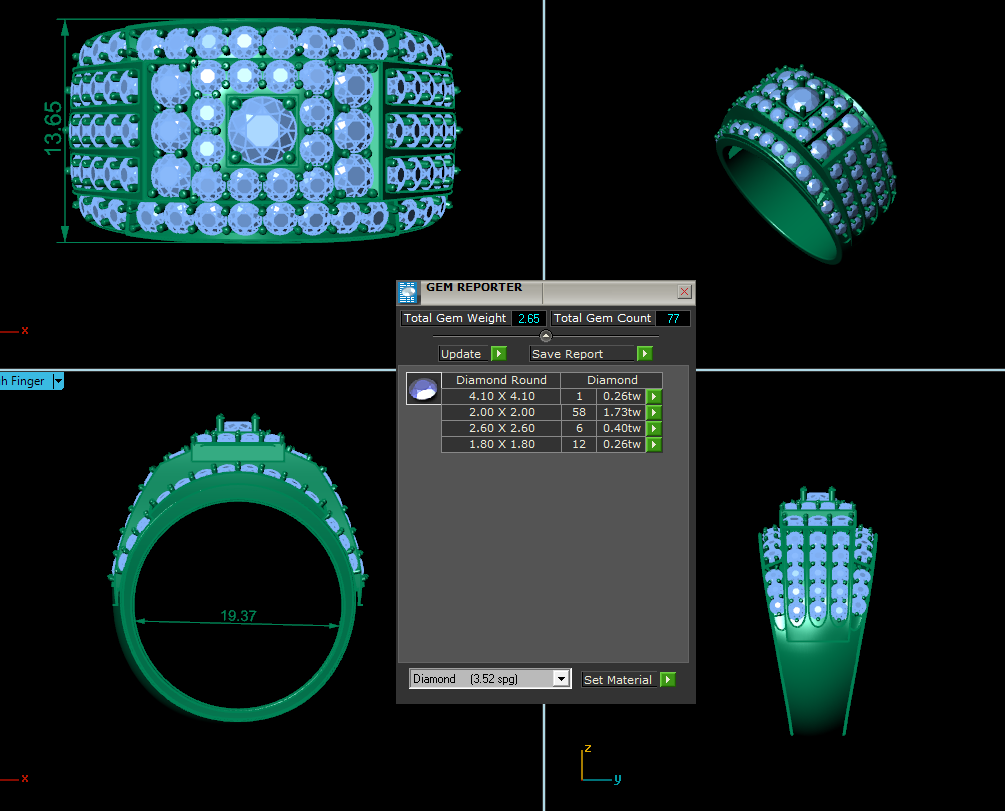The height and width of the screenshot is (811, 1005).
Task: Click the 13.65 dimension label
Action: (x=53, y=128)
